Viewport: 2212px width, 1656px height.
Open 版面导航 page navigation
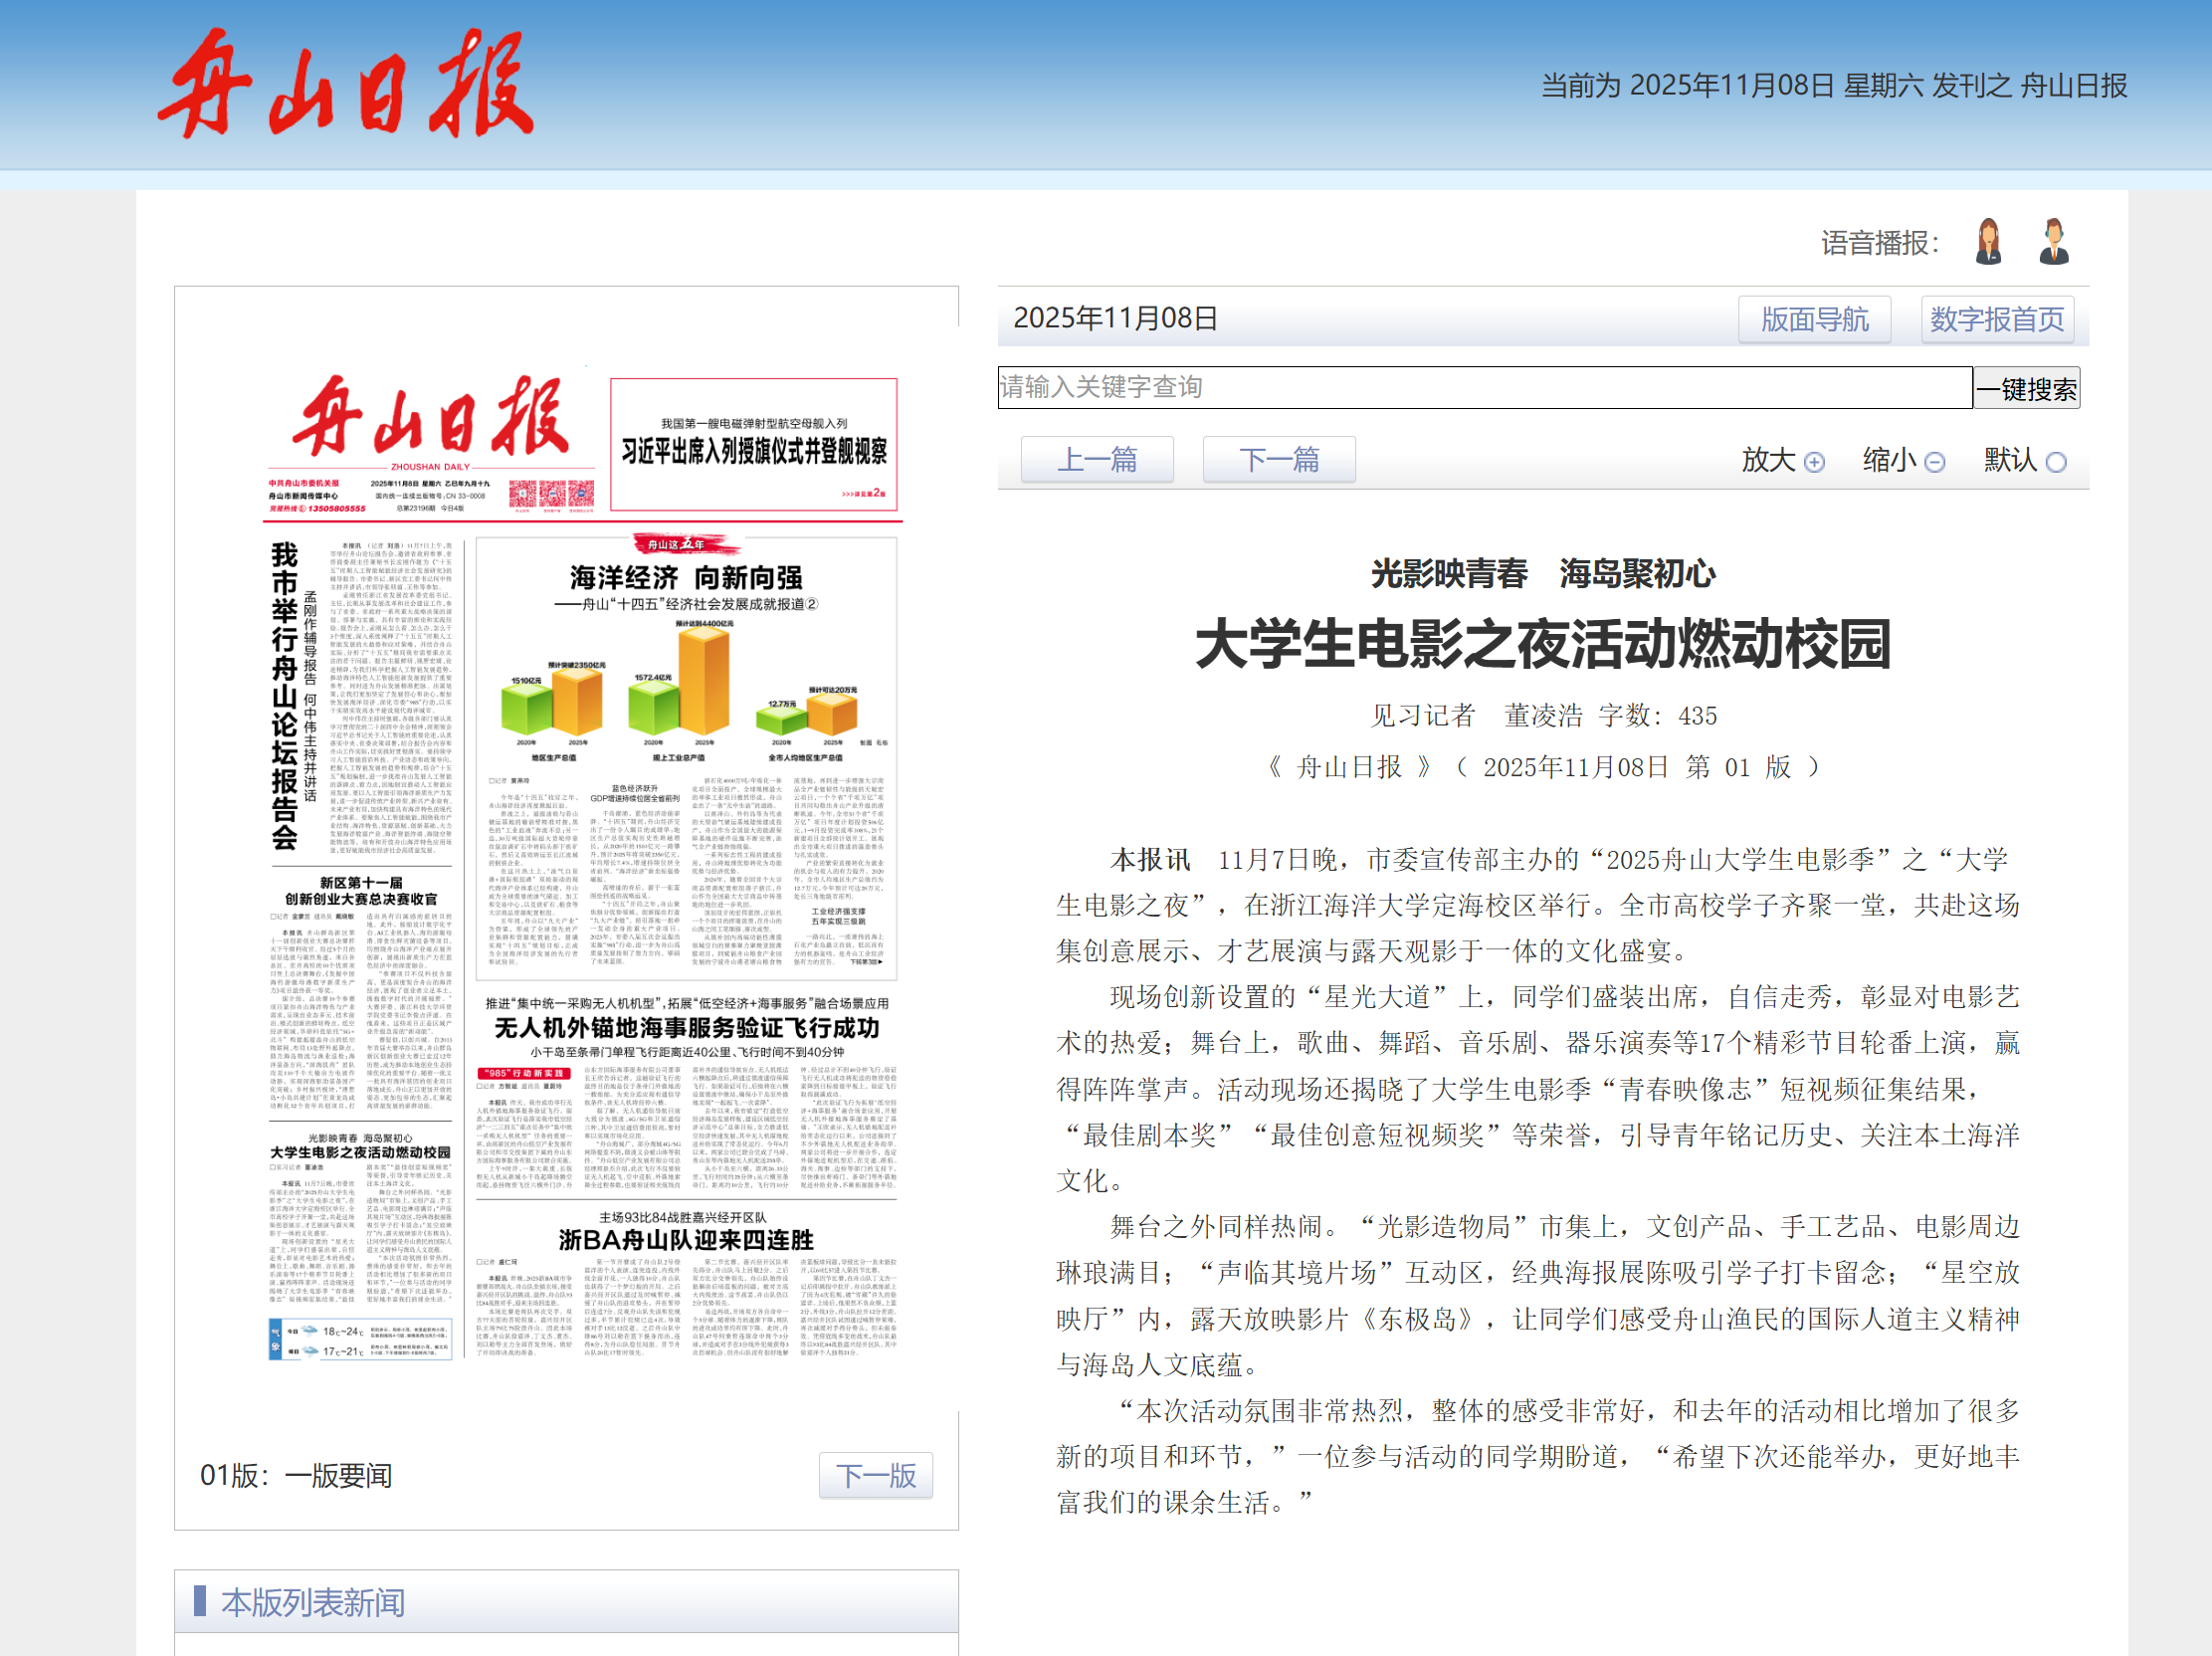(1813, 320)
